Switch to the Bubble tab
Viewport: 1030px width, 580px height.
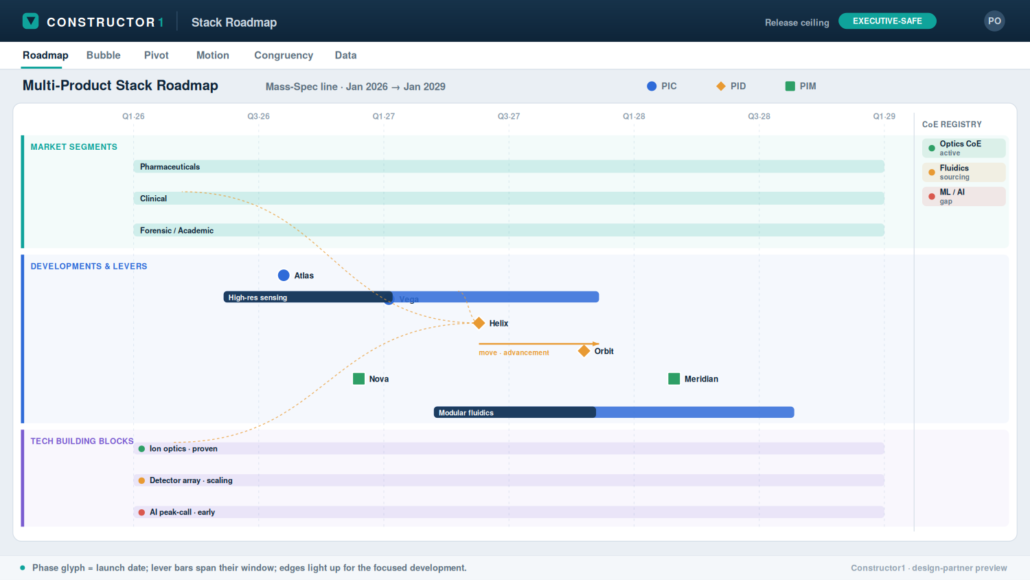(103, 55)
